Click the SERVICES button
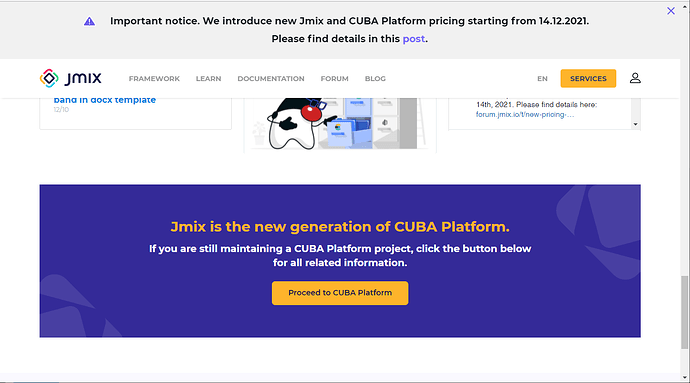 point(588,78)
